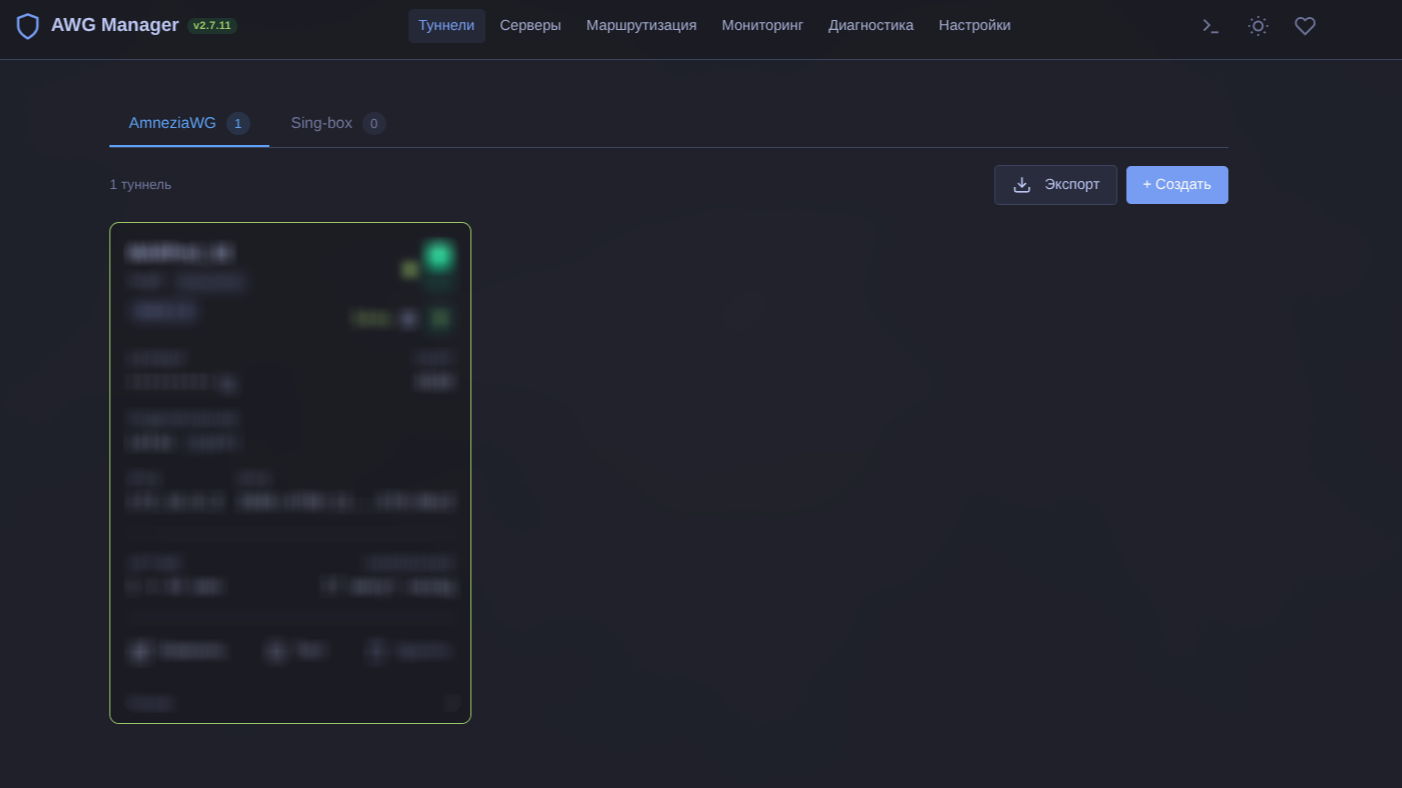Switch to the Sing-box tab

click(x=338, y=123)
